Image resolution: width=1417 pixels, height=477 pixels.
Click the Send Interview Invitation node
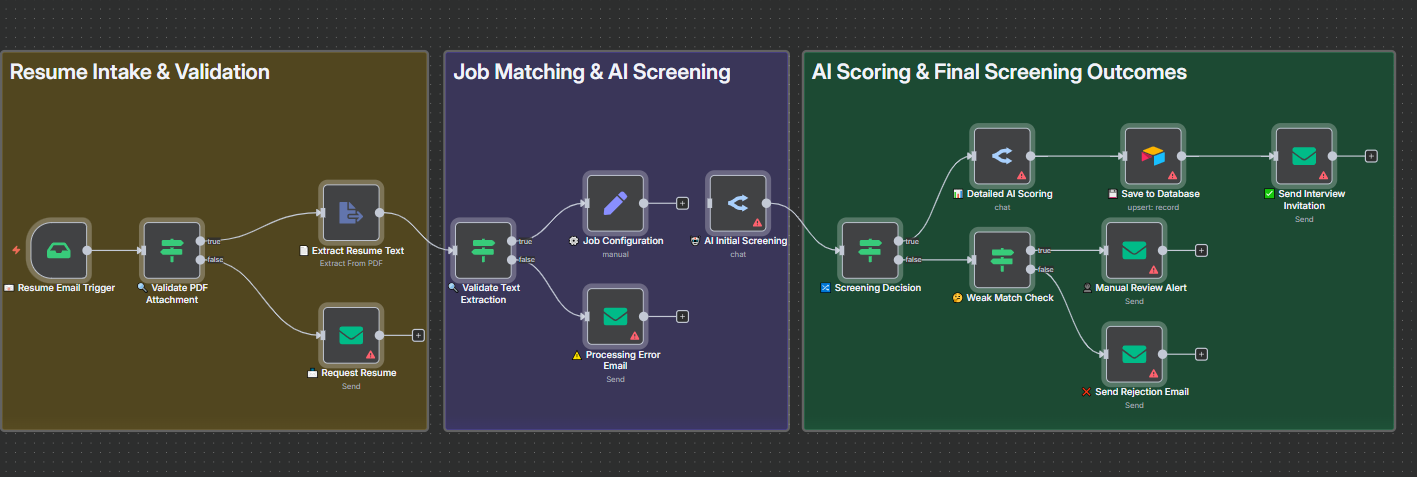click(x=1303, y=156)
